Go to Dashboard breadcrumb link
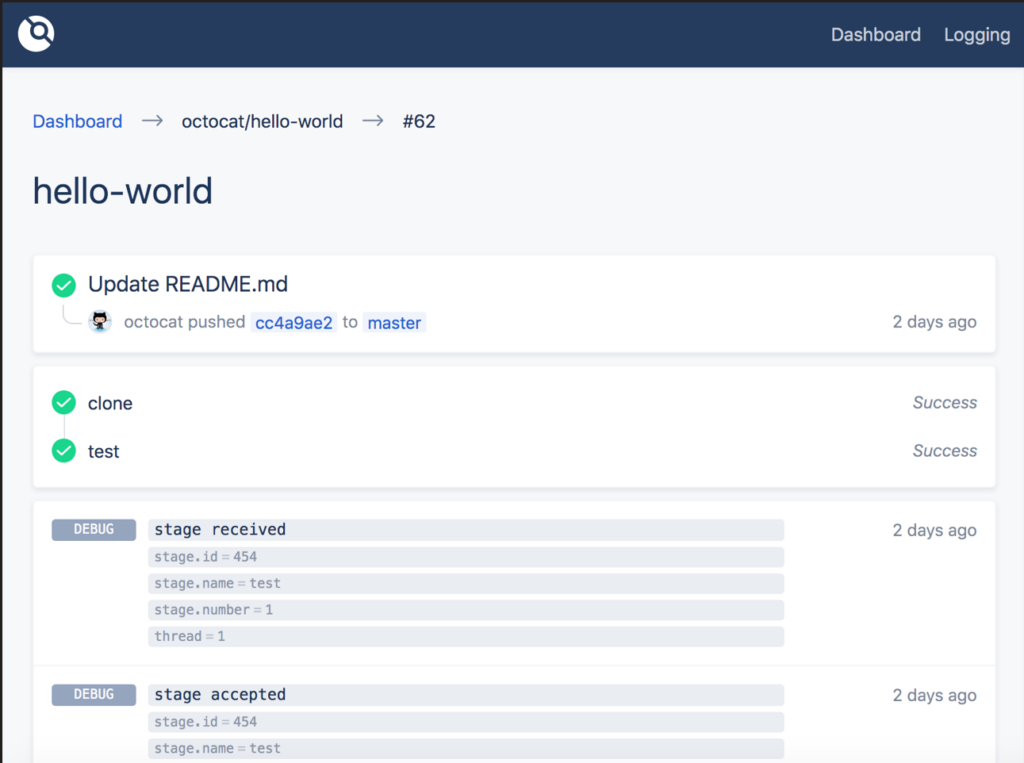This screenshot has height=763, width=1024. coord(77,122)
